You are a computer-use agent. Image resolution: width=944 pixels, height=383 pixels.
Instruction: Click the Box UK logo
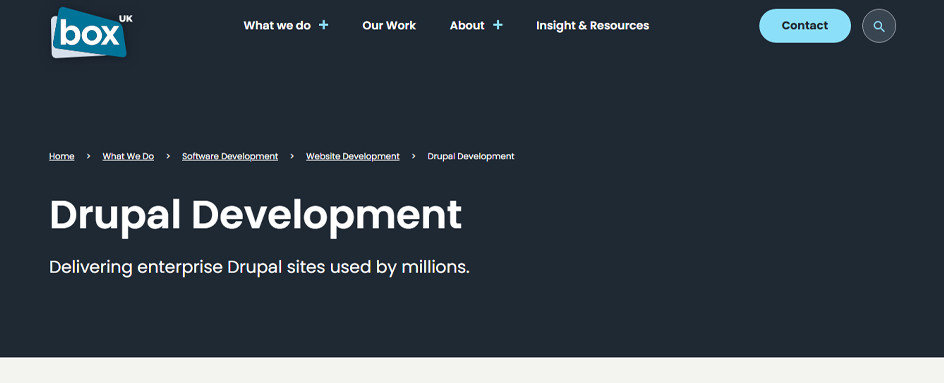92,33
